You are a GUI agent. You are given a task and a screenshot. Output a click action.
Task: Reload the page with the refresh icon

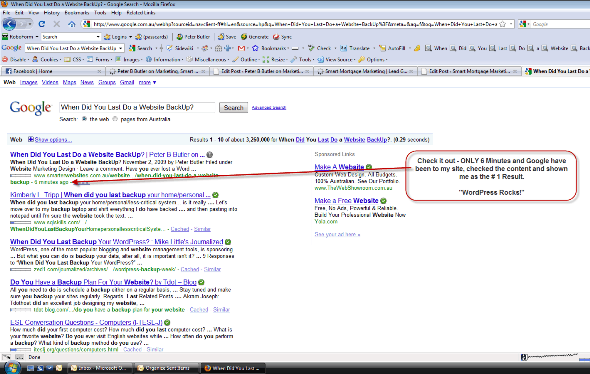(x=42, y=24)
